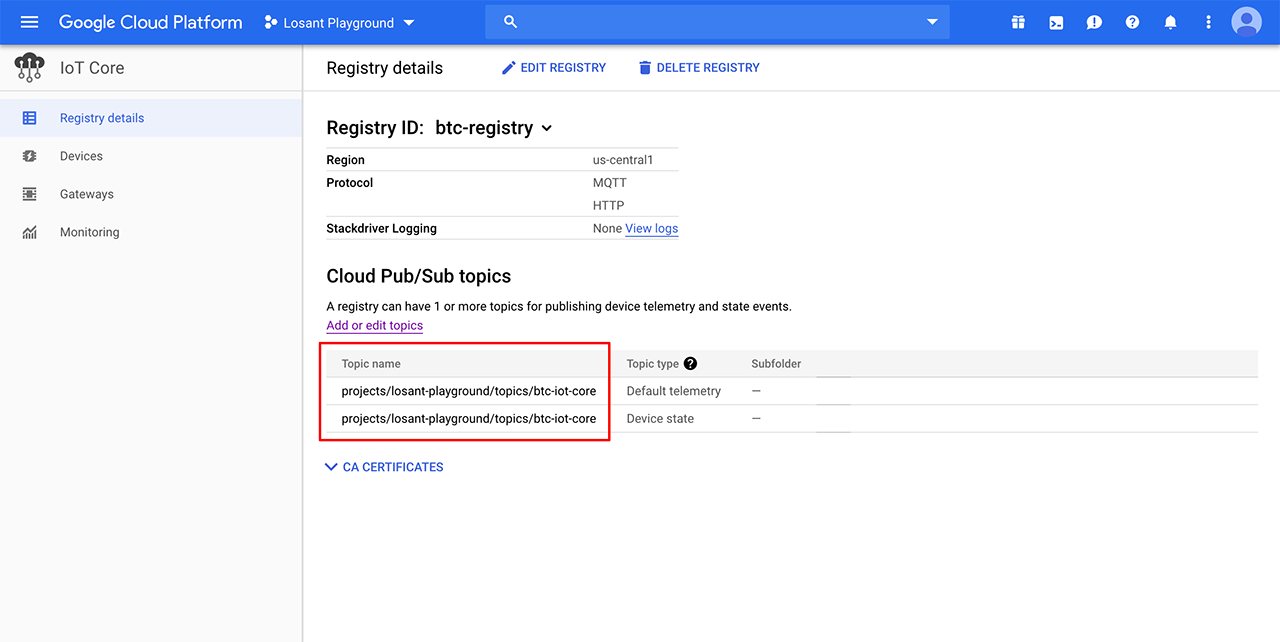
Task: Click DELETE REGISTRY
Action: [x=698, y=67]
